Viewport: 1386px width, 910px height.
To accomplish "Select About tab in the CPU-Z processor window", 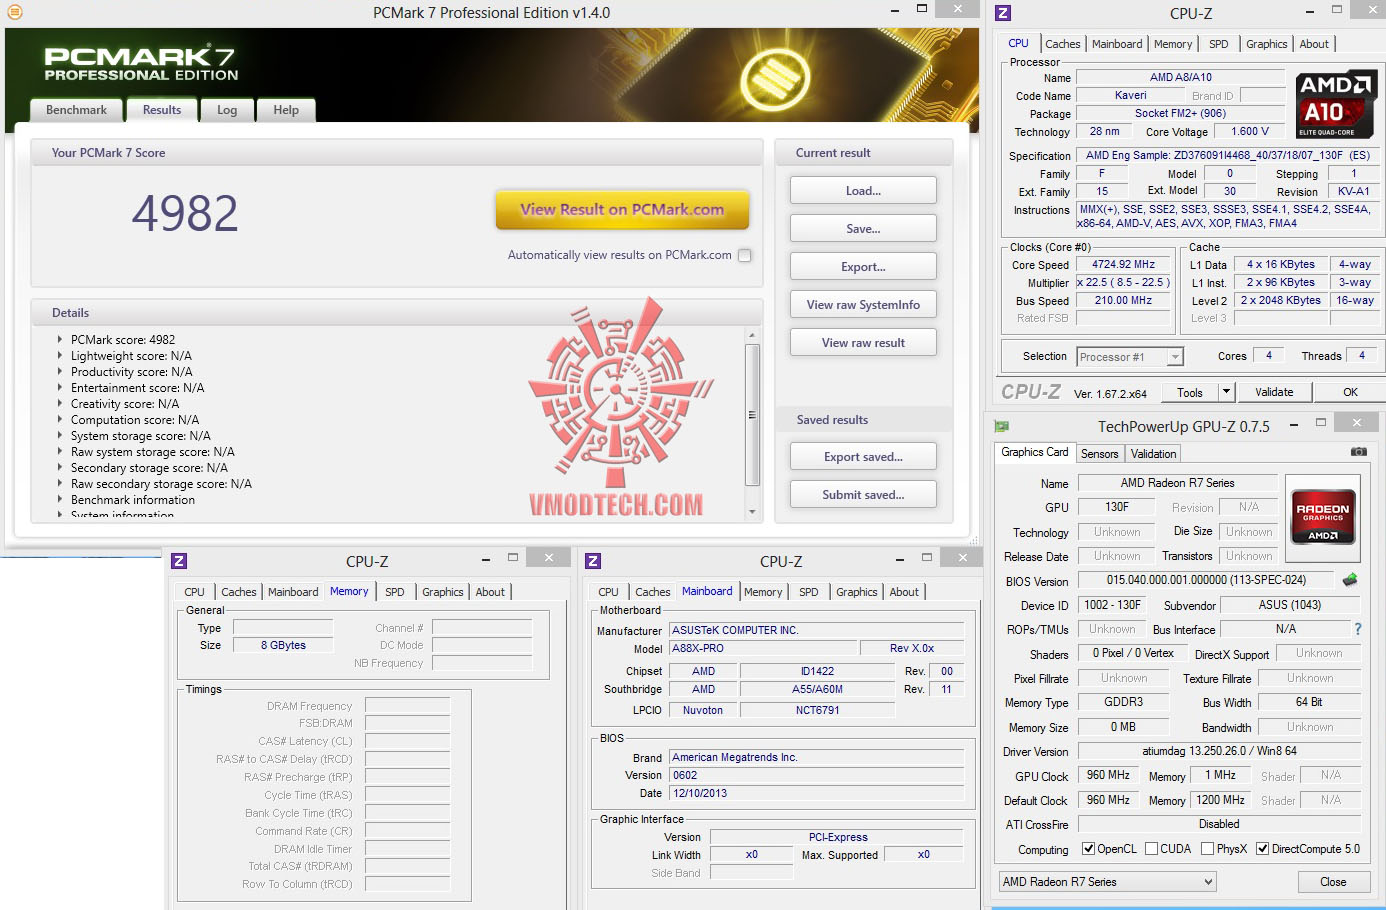I will coord(1314,44).
